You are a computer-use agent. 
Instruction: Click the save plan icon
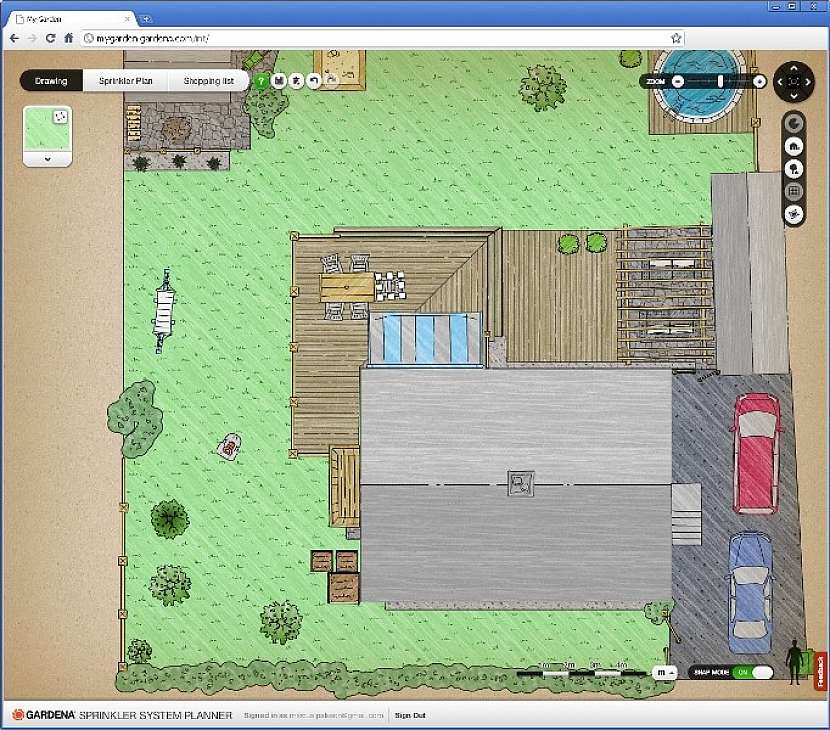pyautogui.click(x=279, y=81)
